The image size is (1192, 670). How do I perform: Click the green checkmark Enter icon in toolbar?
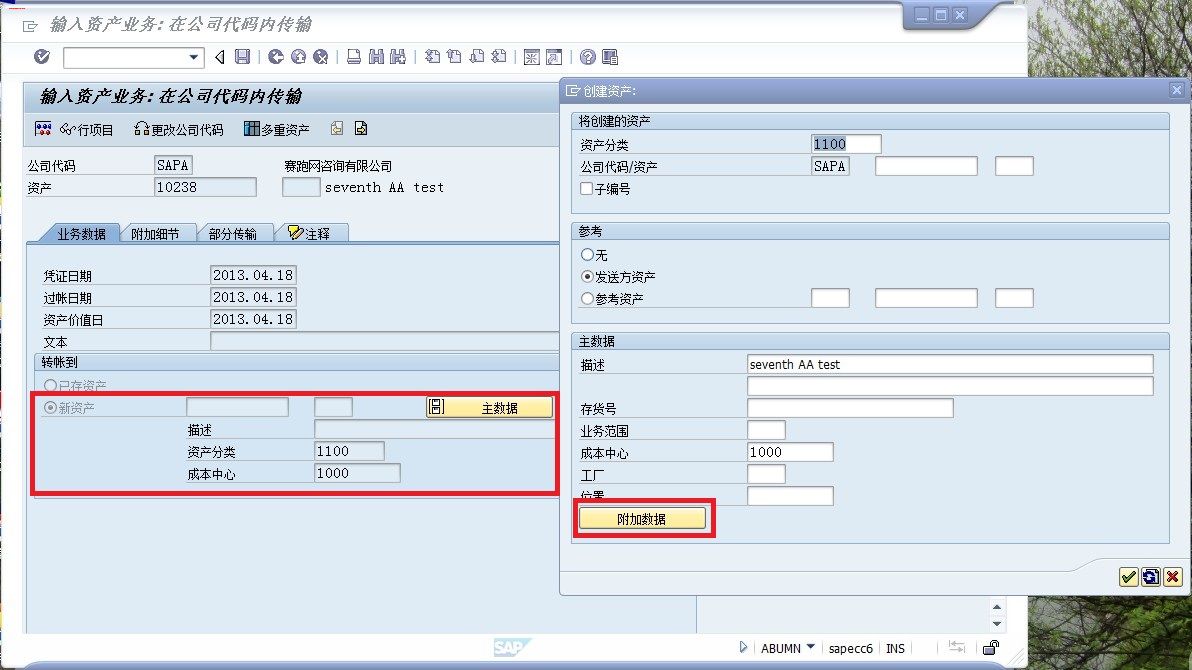42,56
